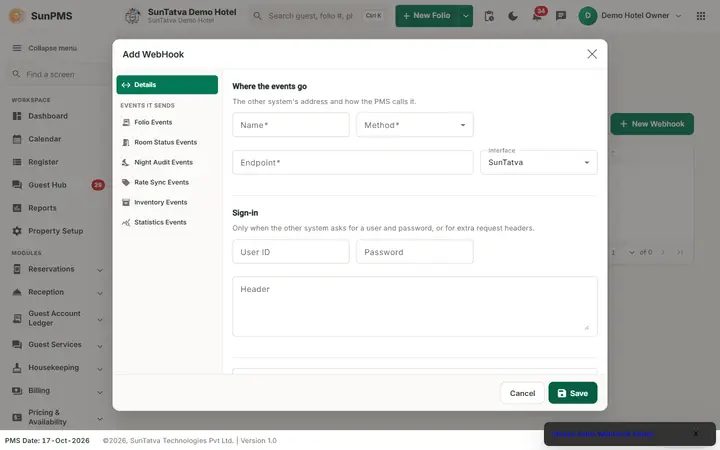Open the New Folio split-button arrow
Image resolution: width=720 pixels, height=450 pixels.
pos(466,16)
